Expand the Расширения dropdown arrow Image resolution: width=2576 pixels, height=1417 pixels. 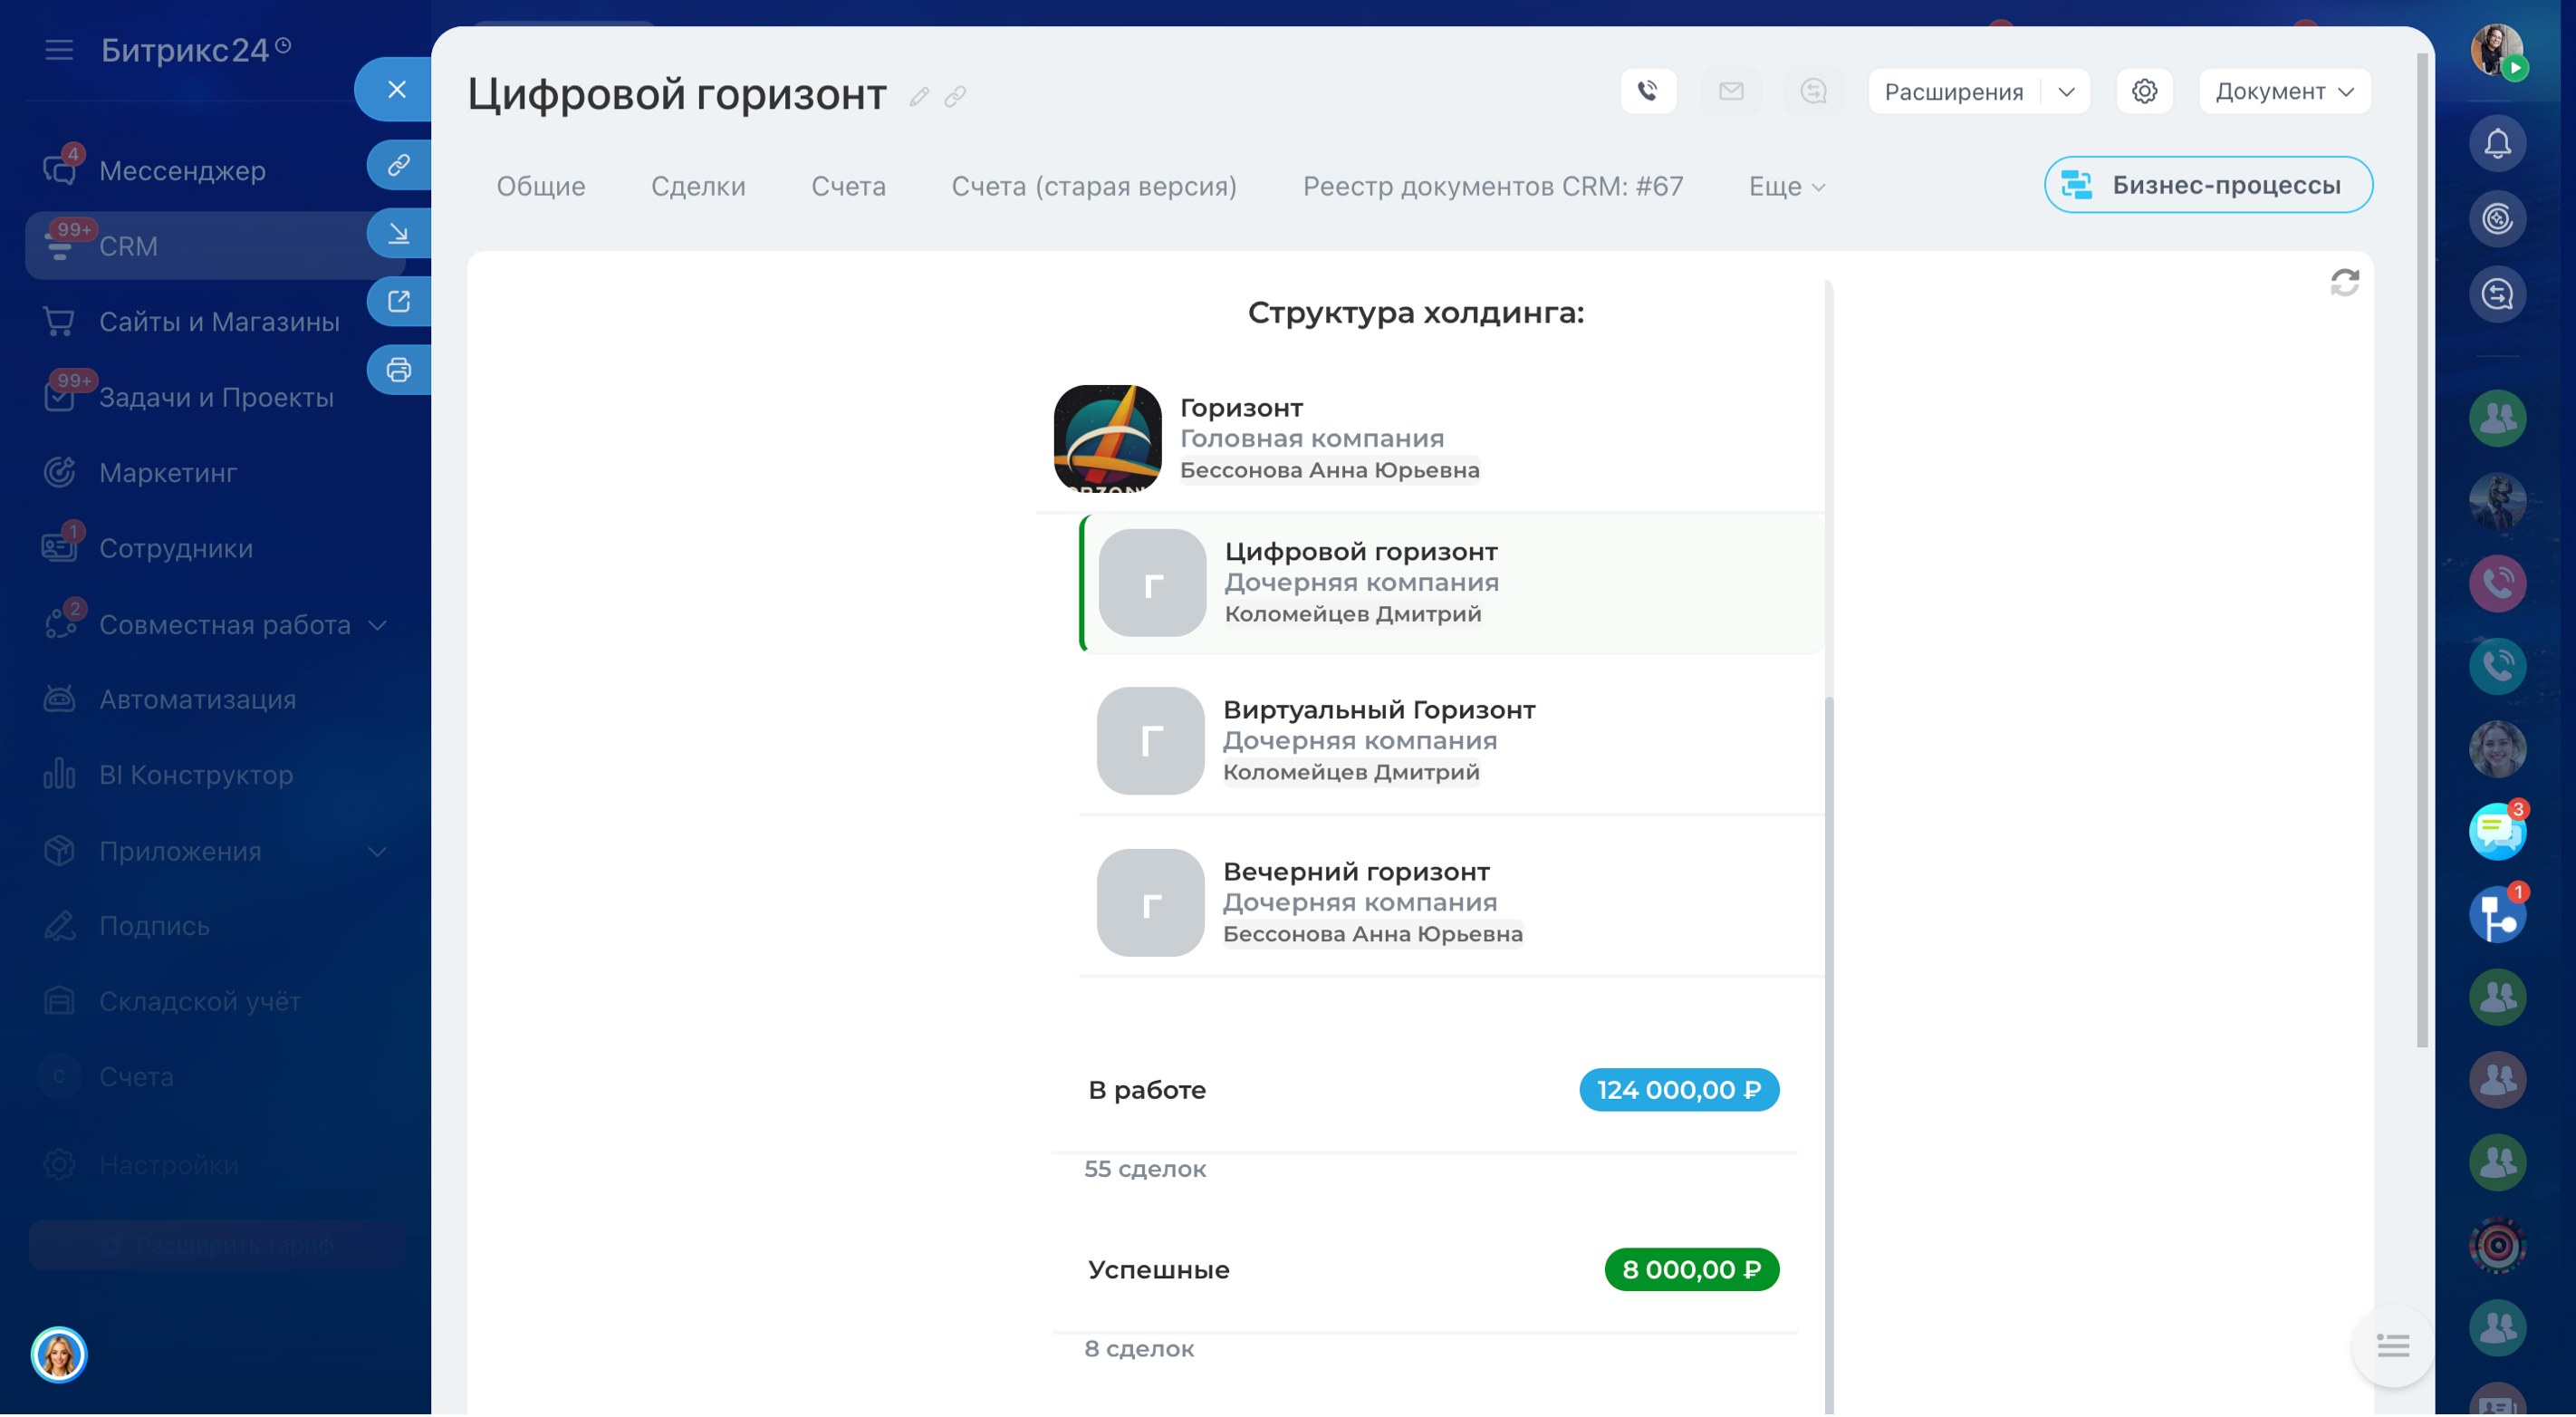(x=2066, y=92)
